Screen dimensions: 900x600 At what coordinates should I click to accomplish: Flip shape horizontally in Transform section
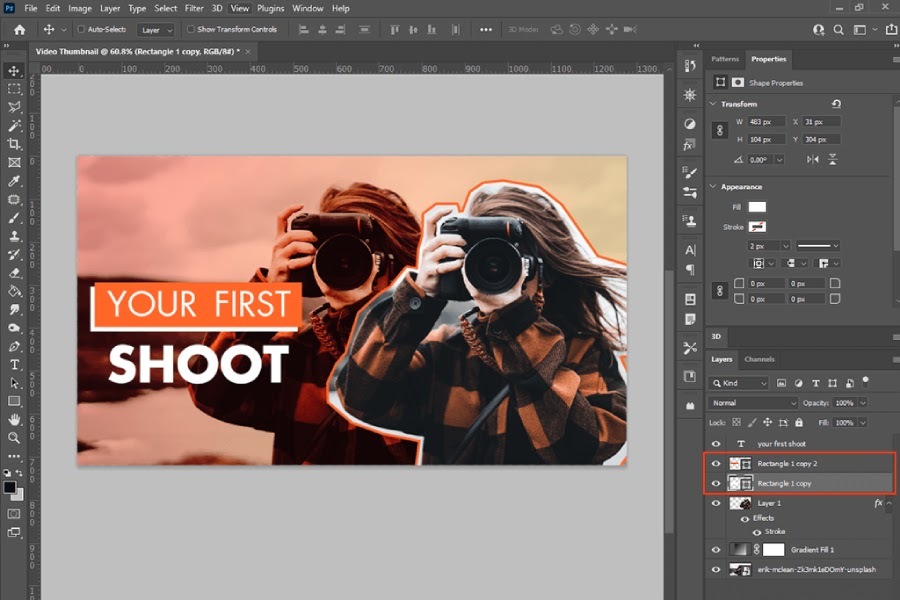pyautogui.click(x=813, y=160)
